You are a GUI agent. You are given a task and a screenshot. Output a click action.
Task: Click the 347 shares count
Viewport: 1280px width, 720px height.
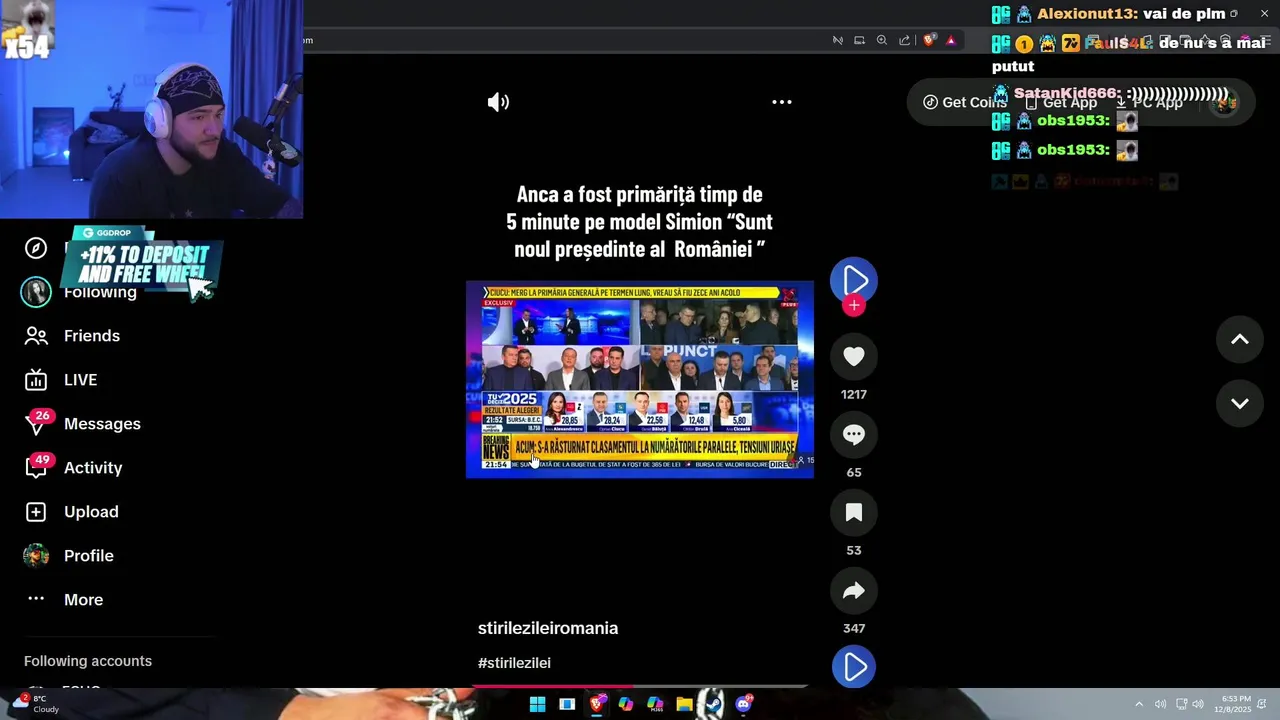(x=854, y=628)
